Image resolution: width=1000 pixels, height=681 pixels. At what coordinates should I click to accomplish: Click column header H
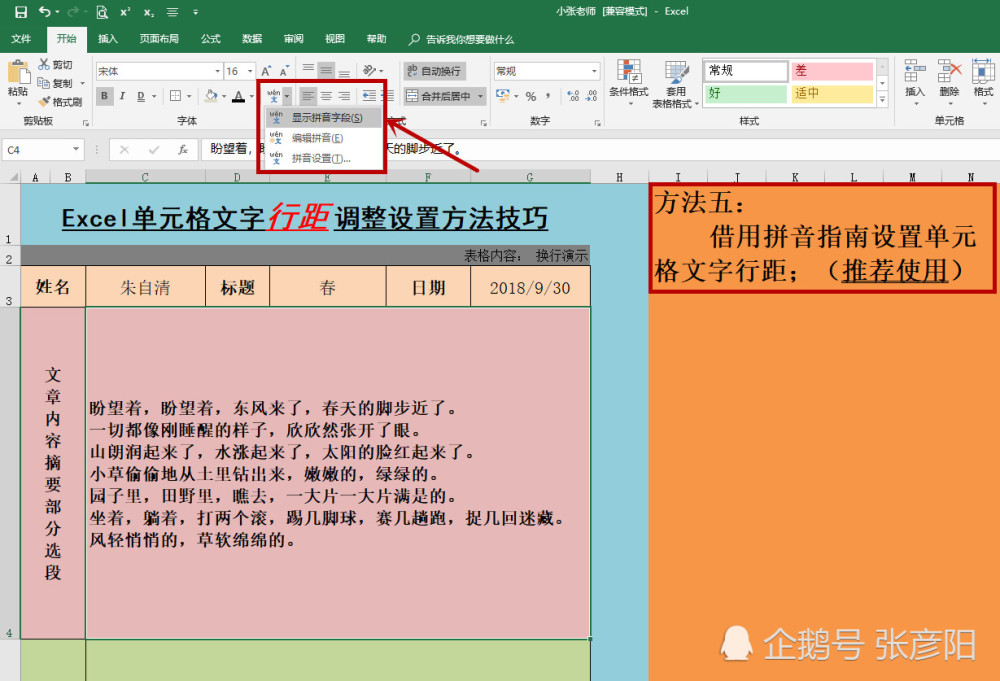click(x=619, y=177)
